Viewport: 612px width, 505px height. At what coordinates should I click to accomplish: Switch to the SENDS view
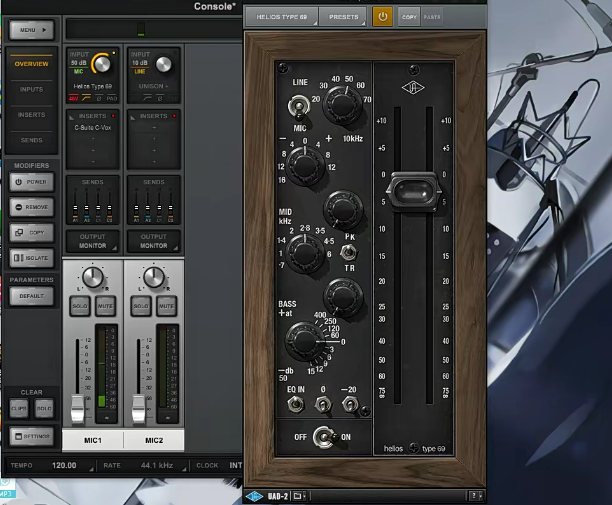[x=32, y=140]
